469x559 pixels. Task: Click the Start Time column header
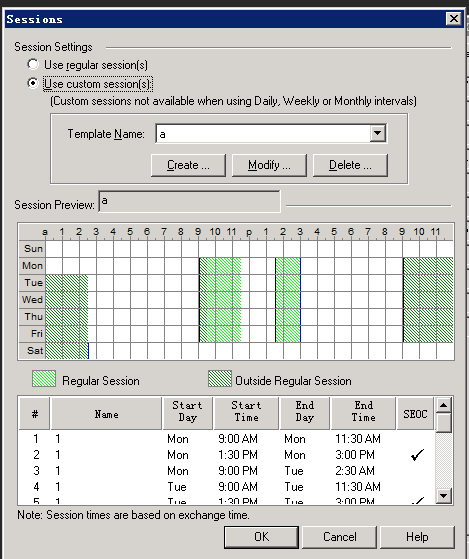(x=246, y=414)
